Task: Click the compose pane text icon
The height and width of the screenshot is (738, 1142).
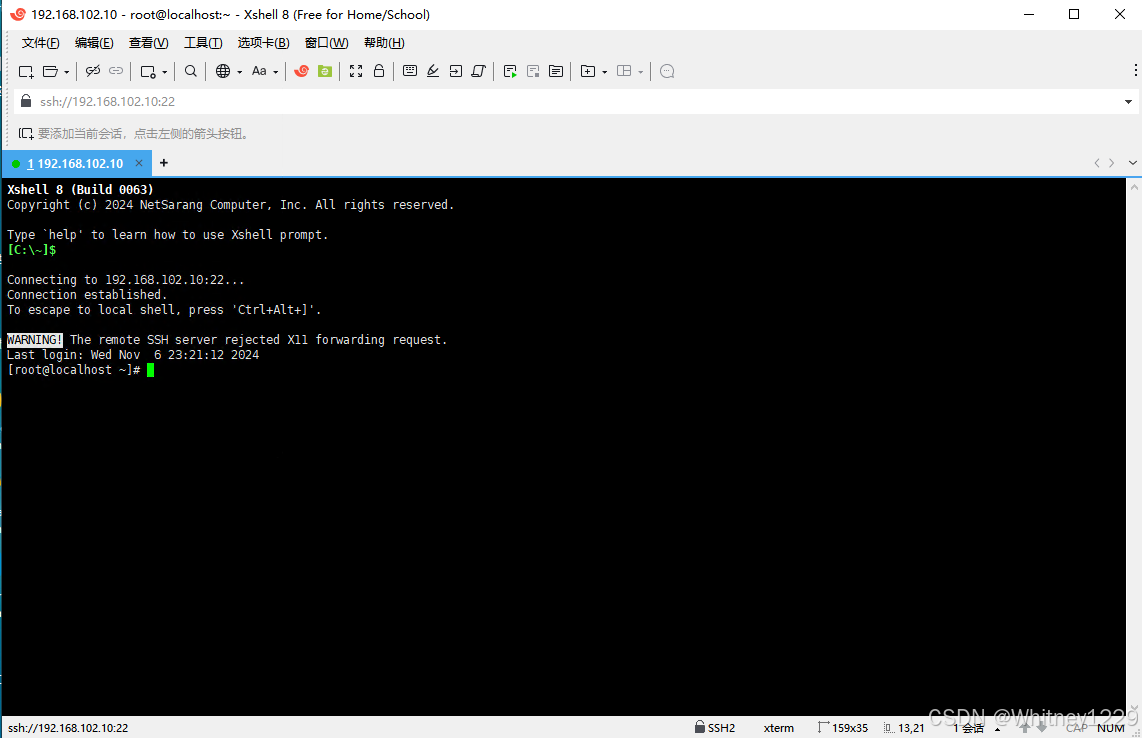Action: coord(556,71)
